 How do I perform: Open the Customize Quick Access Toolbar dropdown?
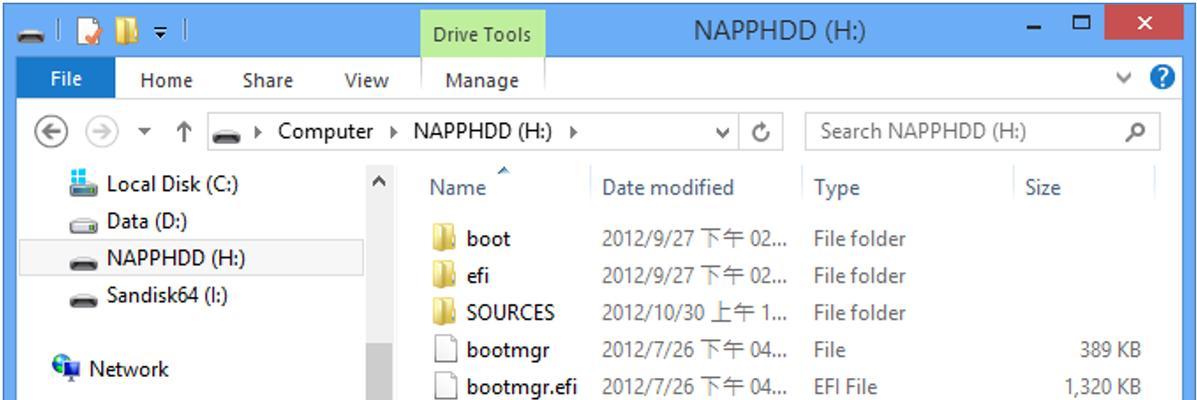pos(160,33)
